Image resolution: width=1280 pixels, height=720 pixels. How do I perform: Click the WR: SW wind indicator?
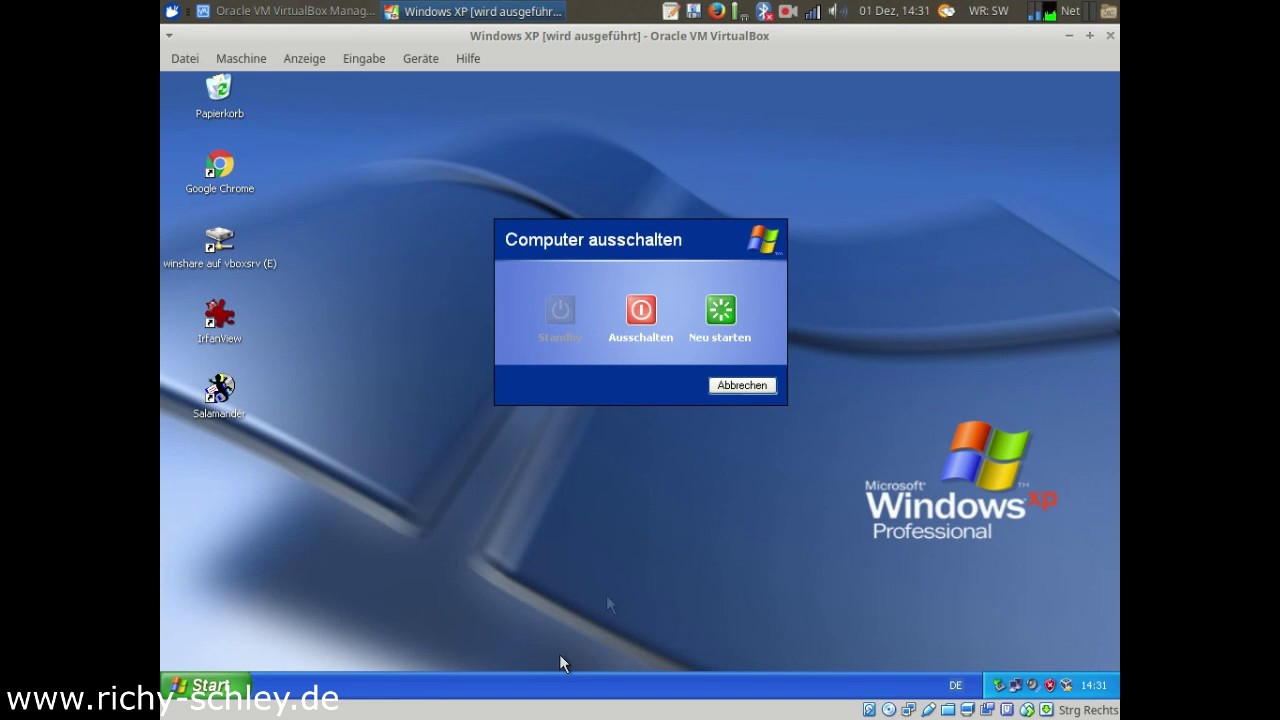tap(989, 11)
